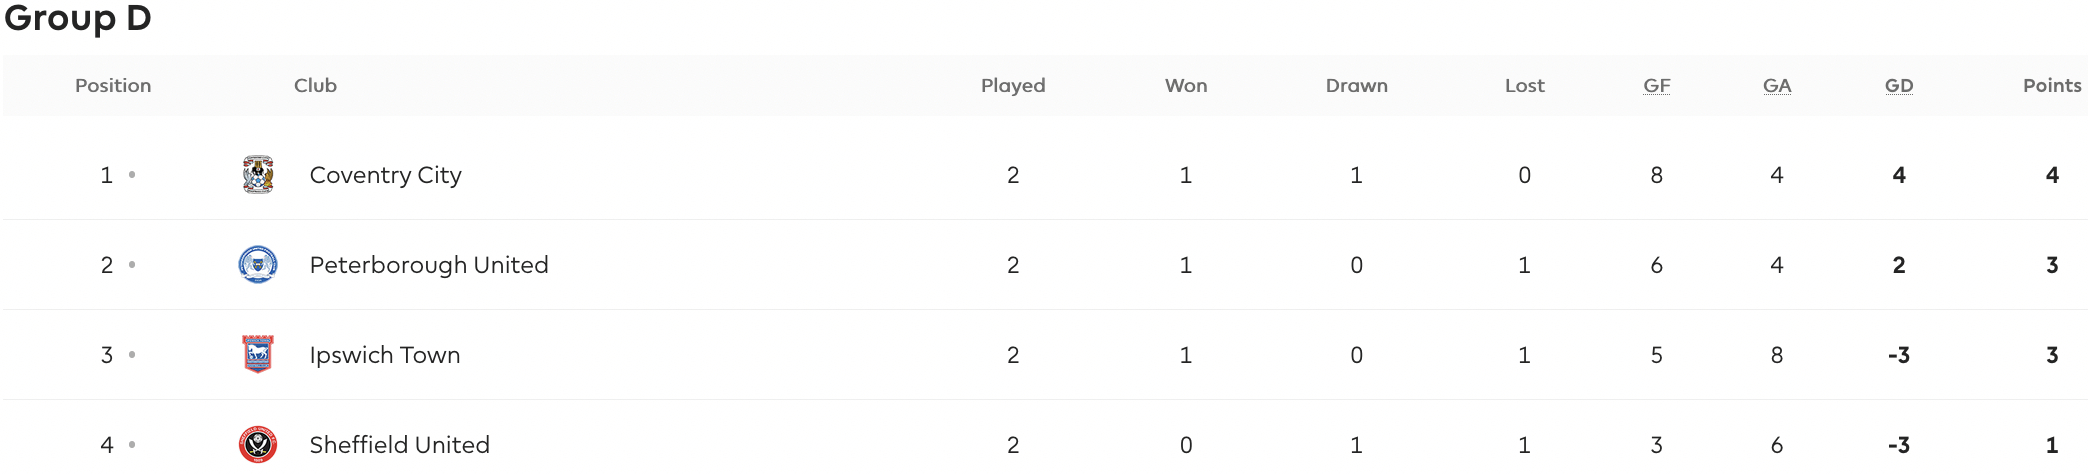Click the Points column header
Image resolution: width=2088 pixels, height=474 pixels.
tap(2052, 86)
